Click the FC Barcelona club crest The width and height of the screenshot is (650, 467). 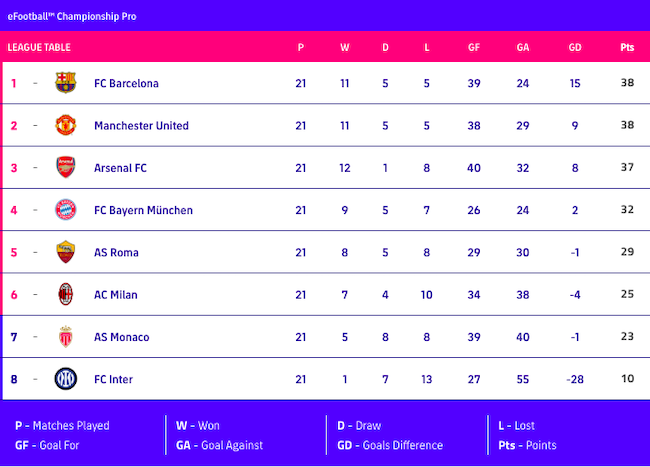(x=66, y=83)
